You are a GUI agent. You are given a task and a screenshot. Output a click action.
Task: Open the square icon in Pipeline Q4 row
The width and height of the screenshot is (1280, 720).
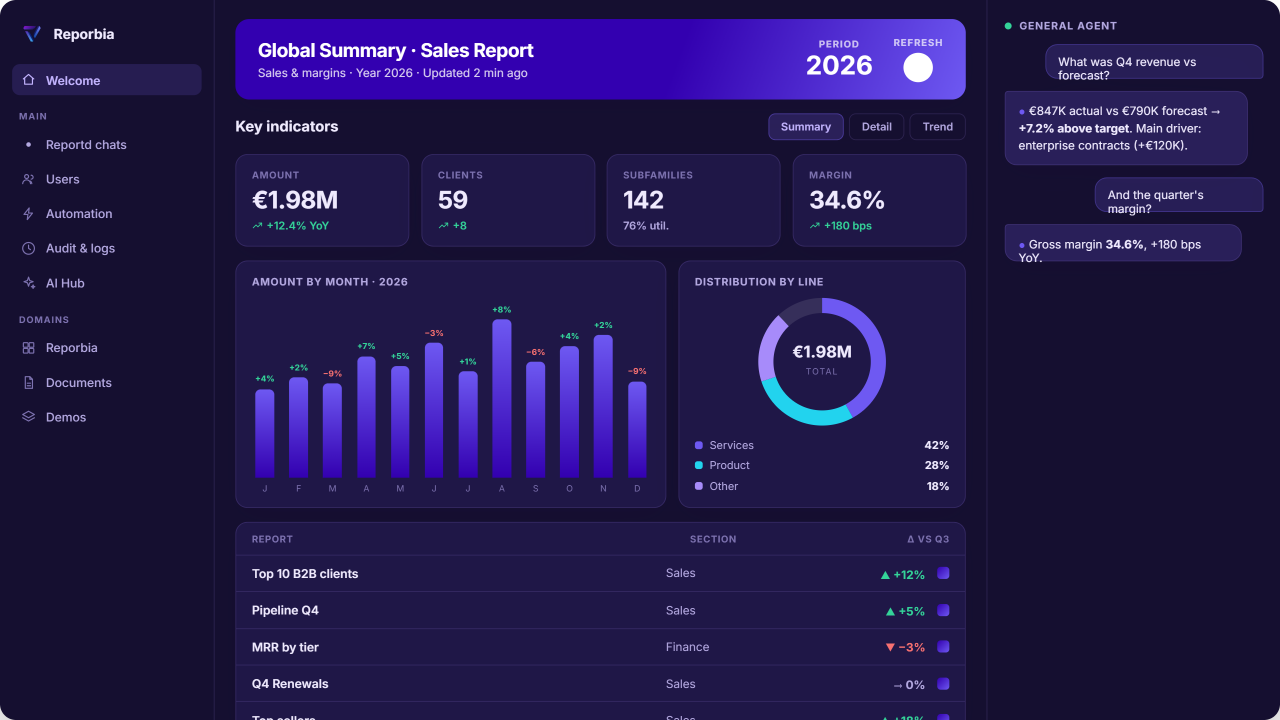pos(943,610)
